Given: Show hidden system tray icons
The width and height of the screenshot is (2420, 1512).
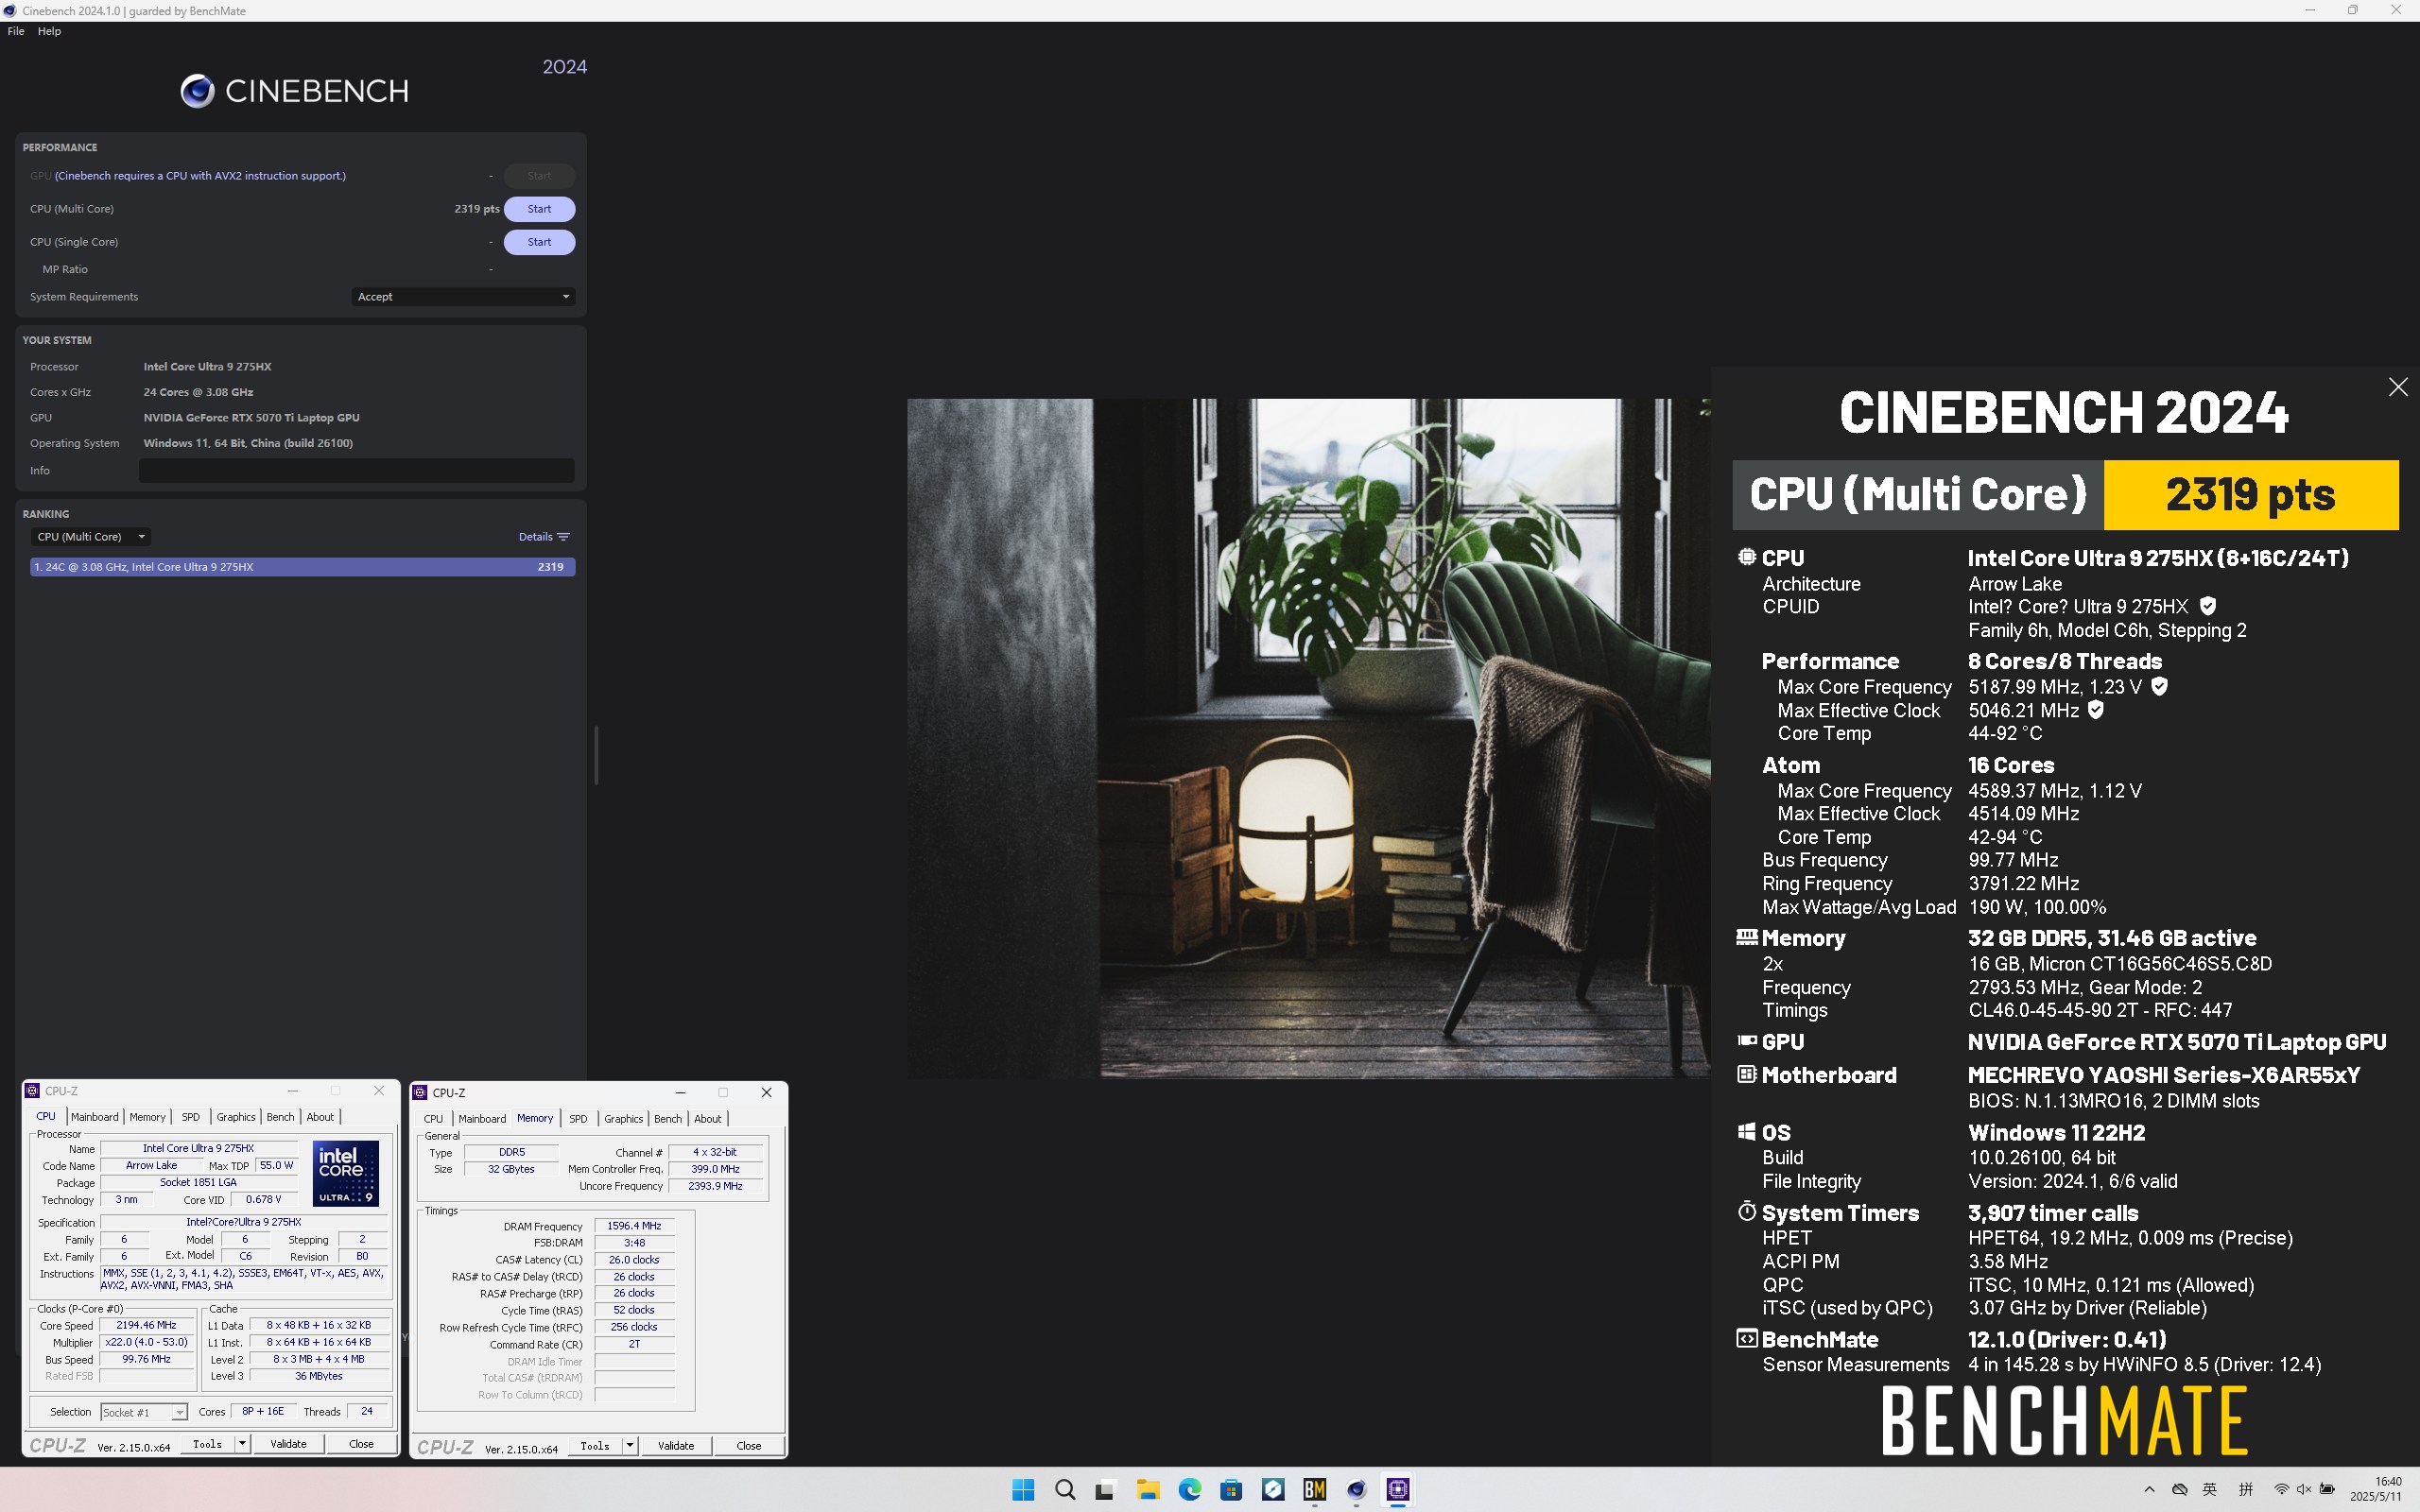Looking at the screenshot, I should pos(2149,1490).
